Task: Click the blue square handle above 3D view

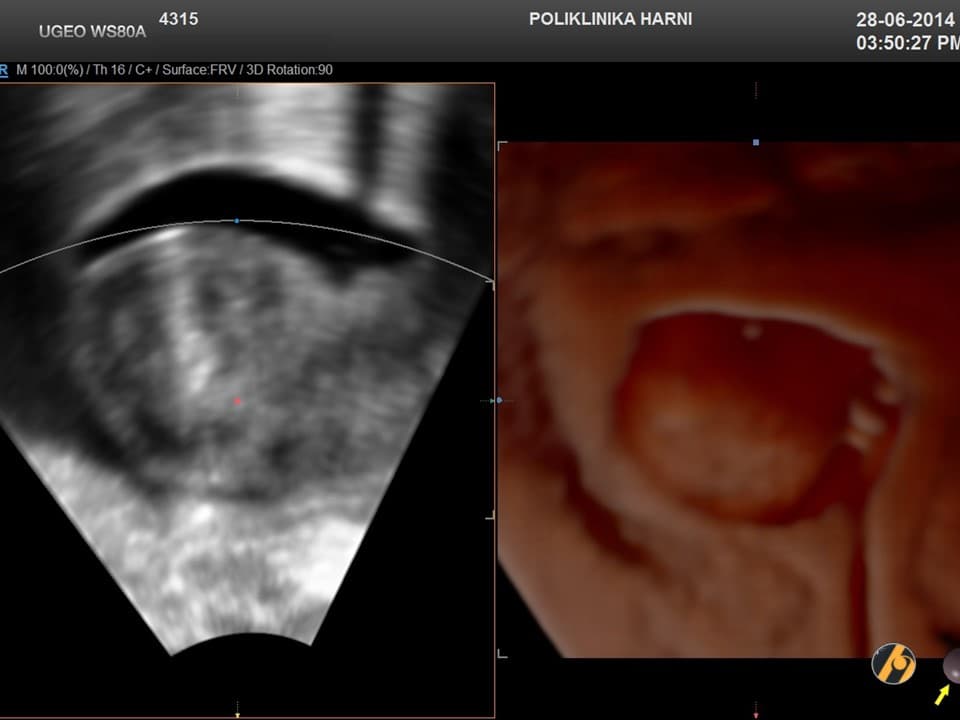Action: pos(756,143)
